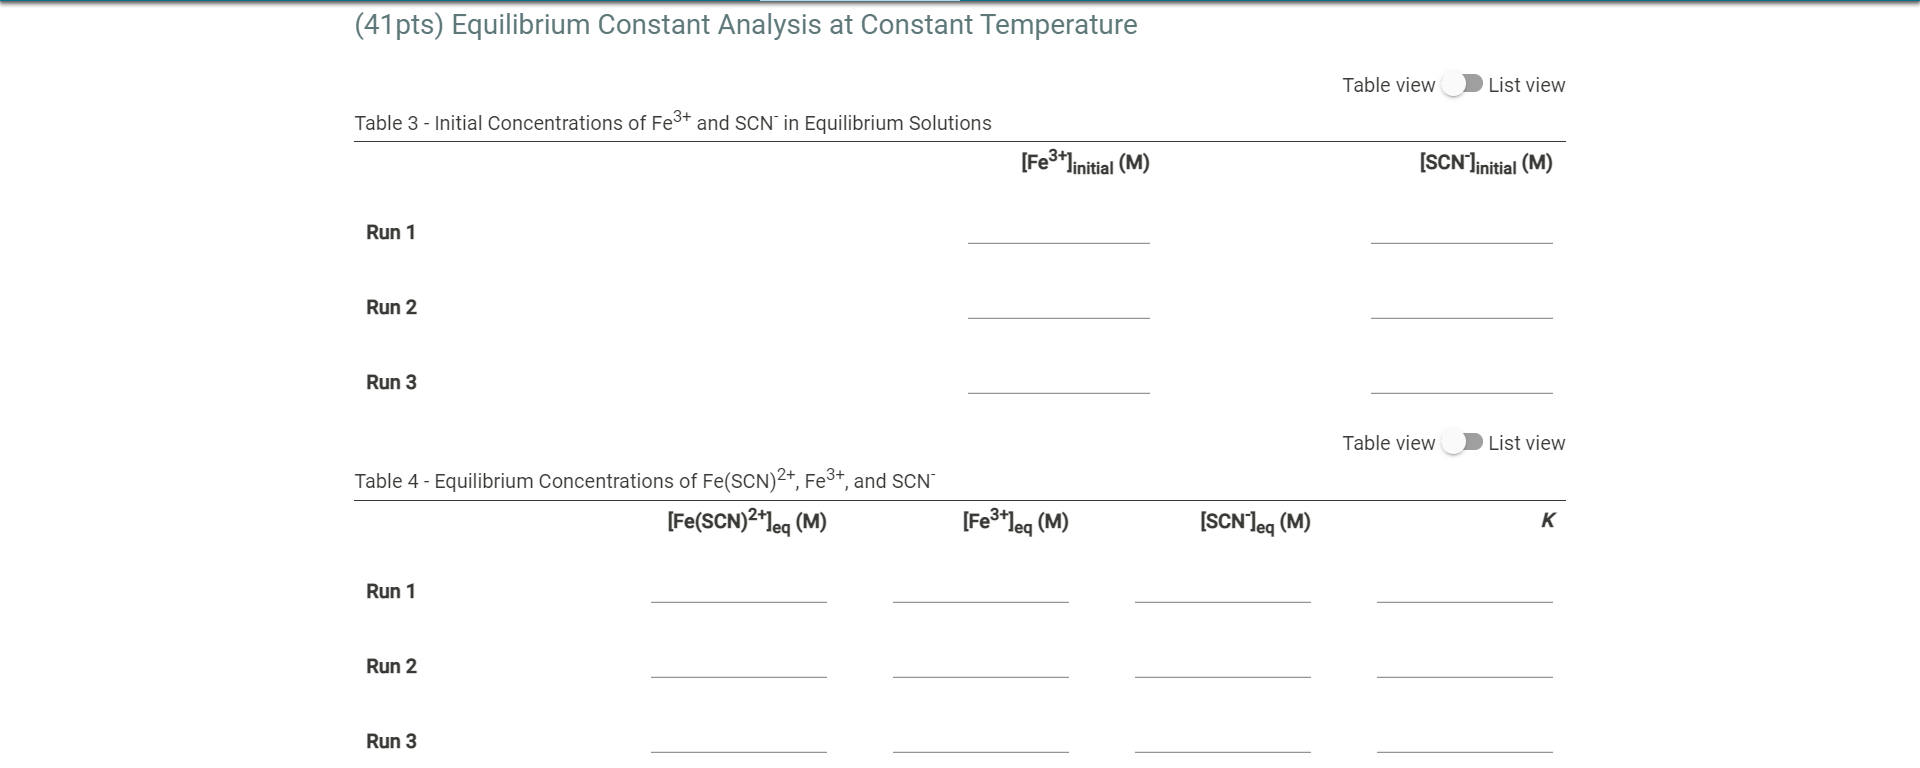Enter Run 1 equilibrium constant K value
Image resolution: width=1920 pixels, height=768 pixels.
click(1465, 595)
